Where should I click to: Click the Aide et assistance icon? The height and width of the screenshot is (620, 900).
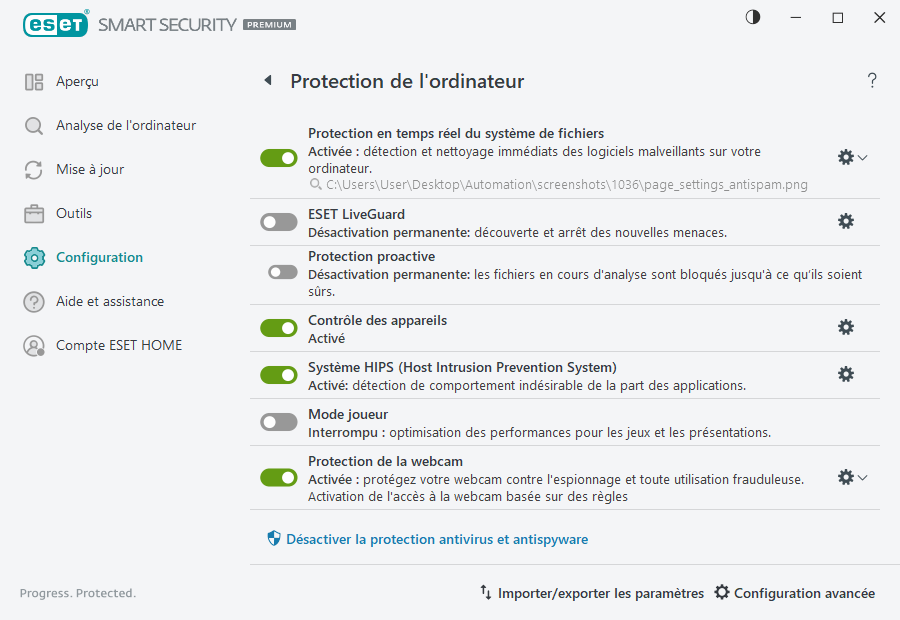tap(34, 301)
